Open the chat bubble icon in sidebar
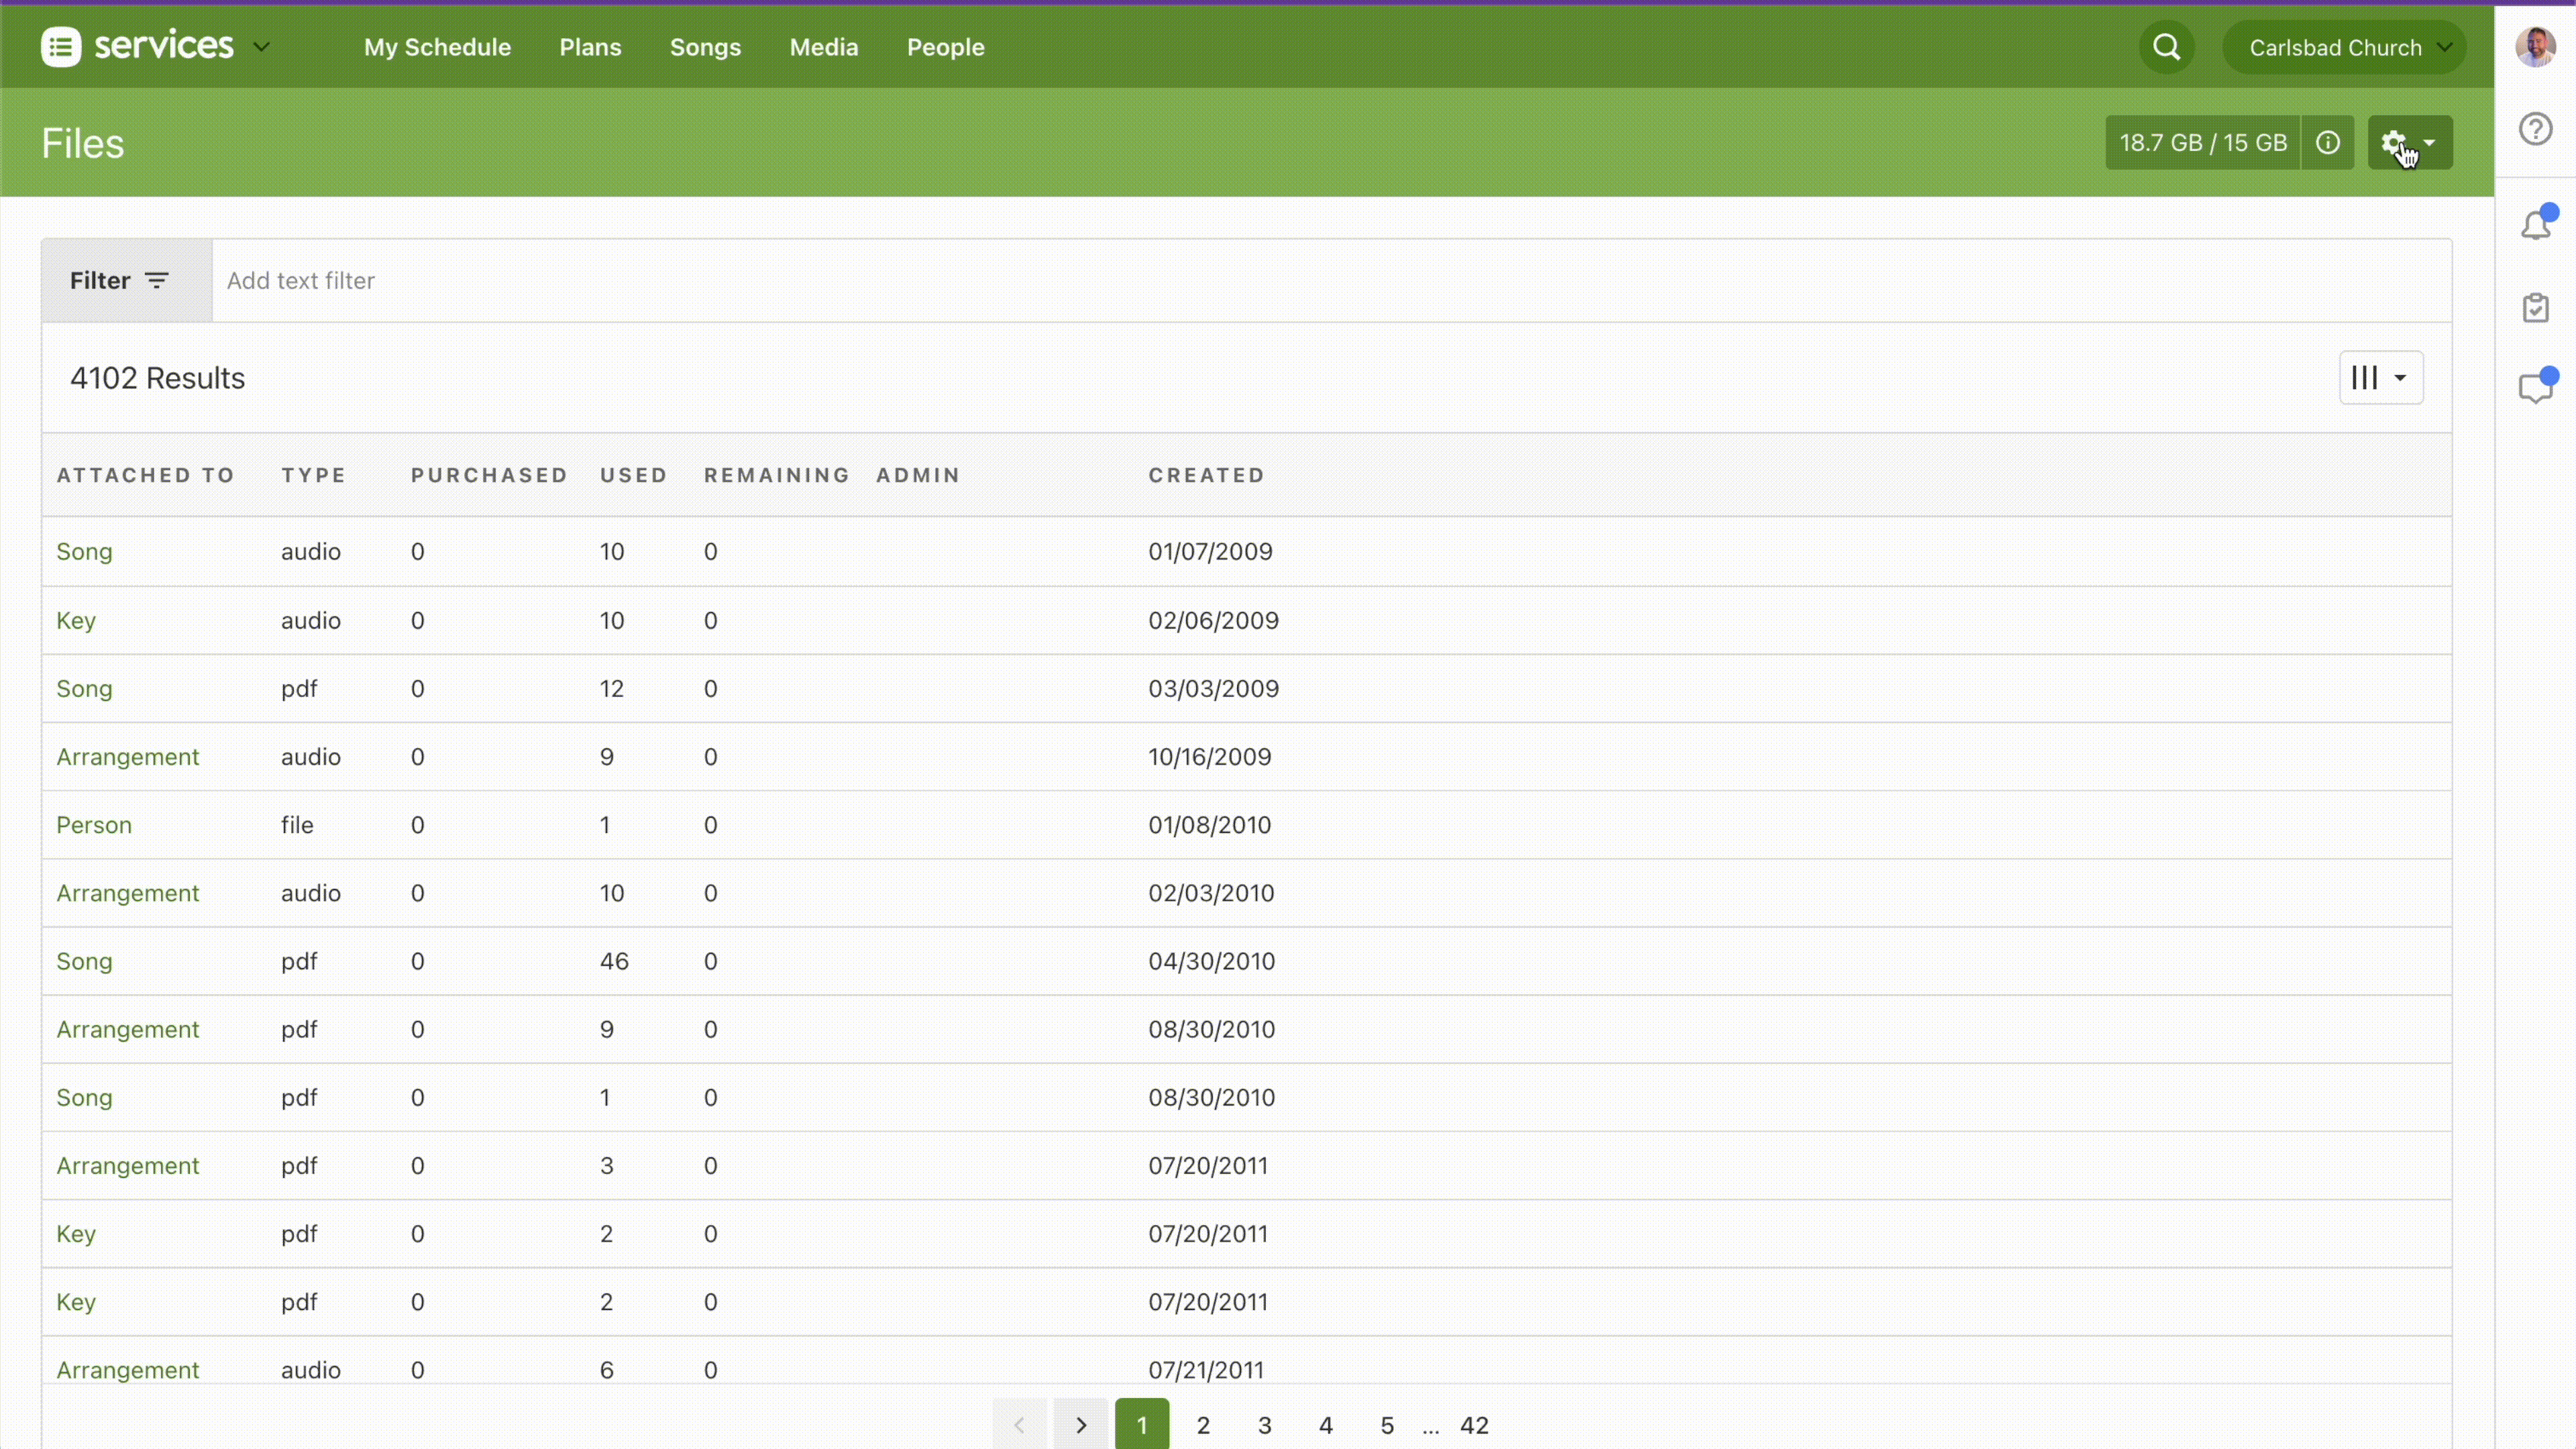The image size is (2576, 1449). point(2535,387)
